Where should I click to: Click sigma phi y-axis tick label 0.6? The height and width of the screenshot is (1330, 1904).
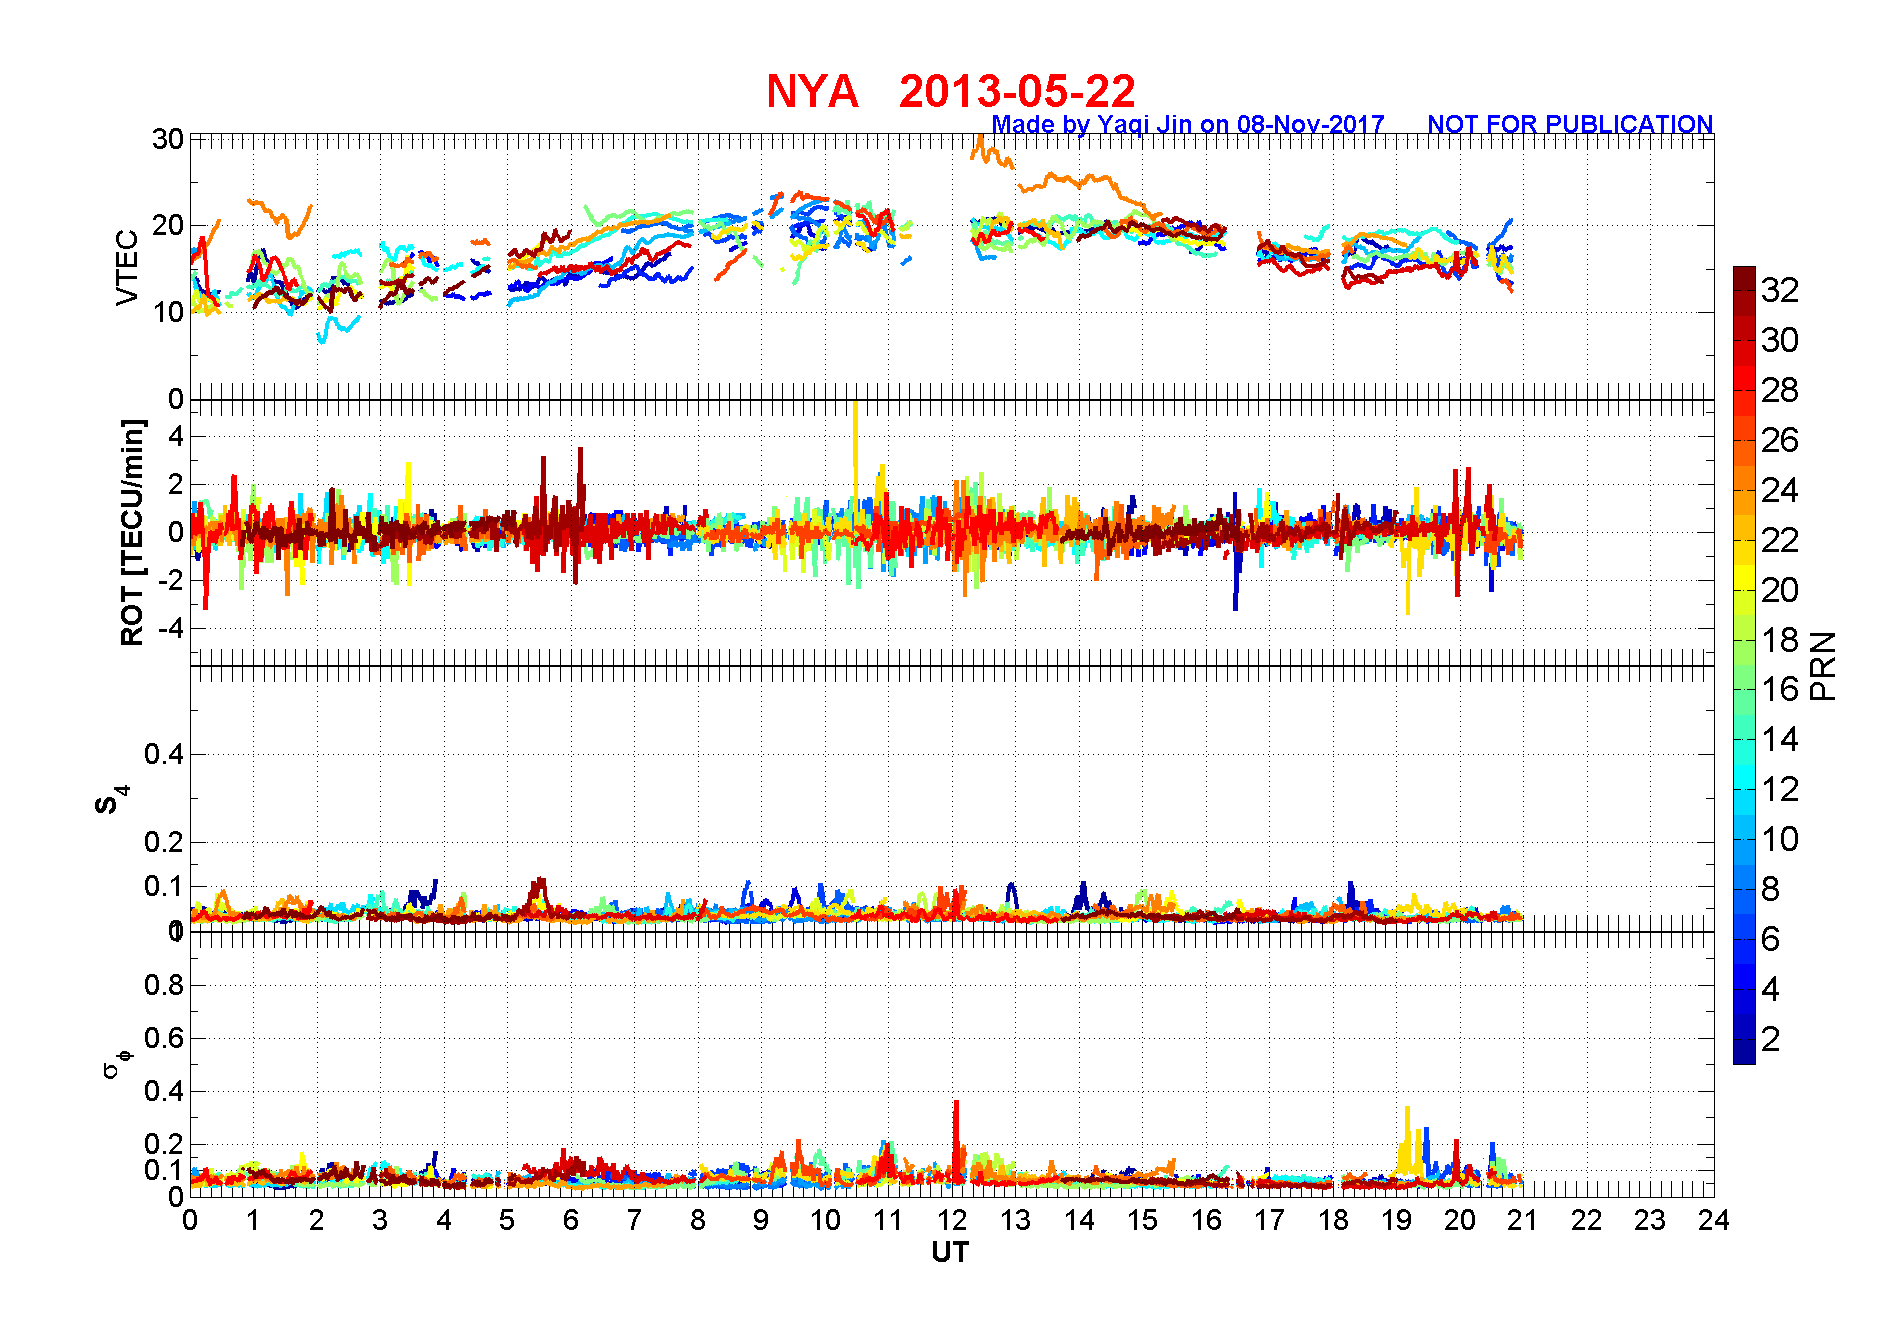[x=165, y=1038]
